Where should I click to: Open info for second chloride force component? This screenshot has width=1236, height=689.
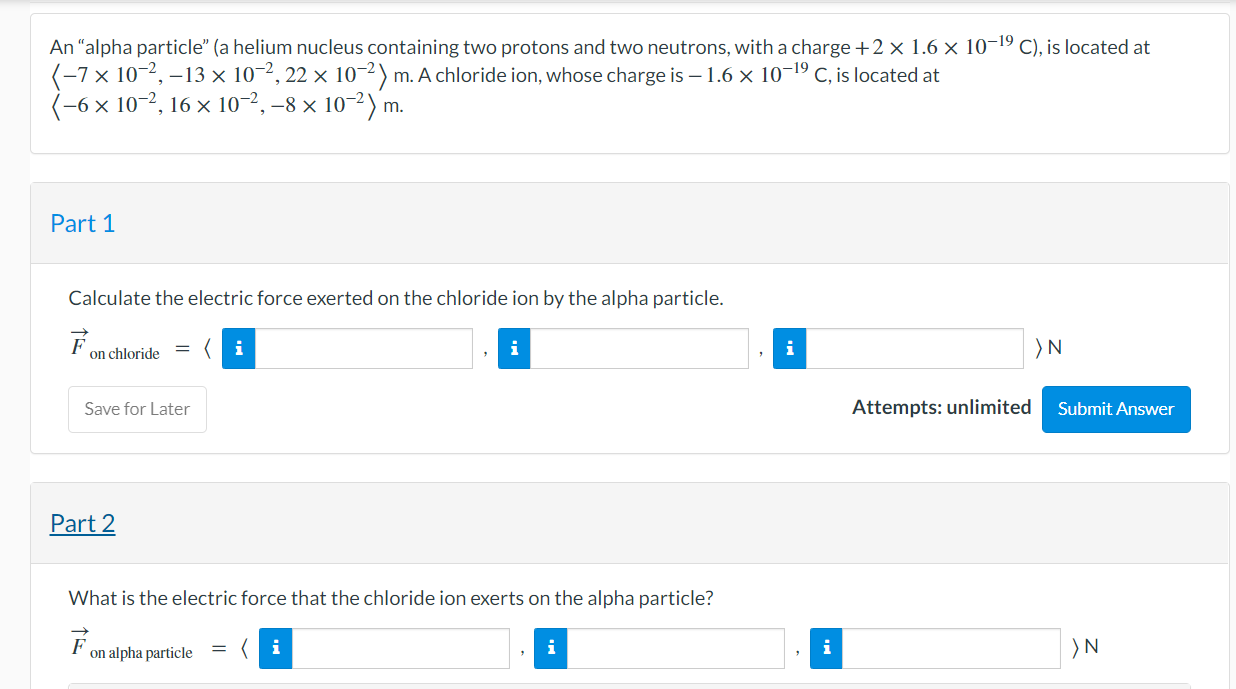click(x=514, y=348)
